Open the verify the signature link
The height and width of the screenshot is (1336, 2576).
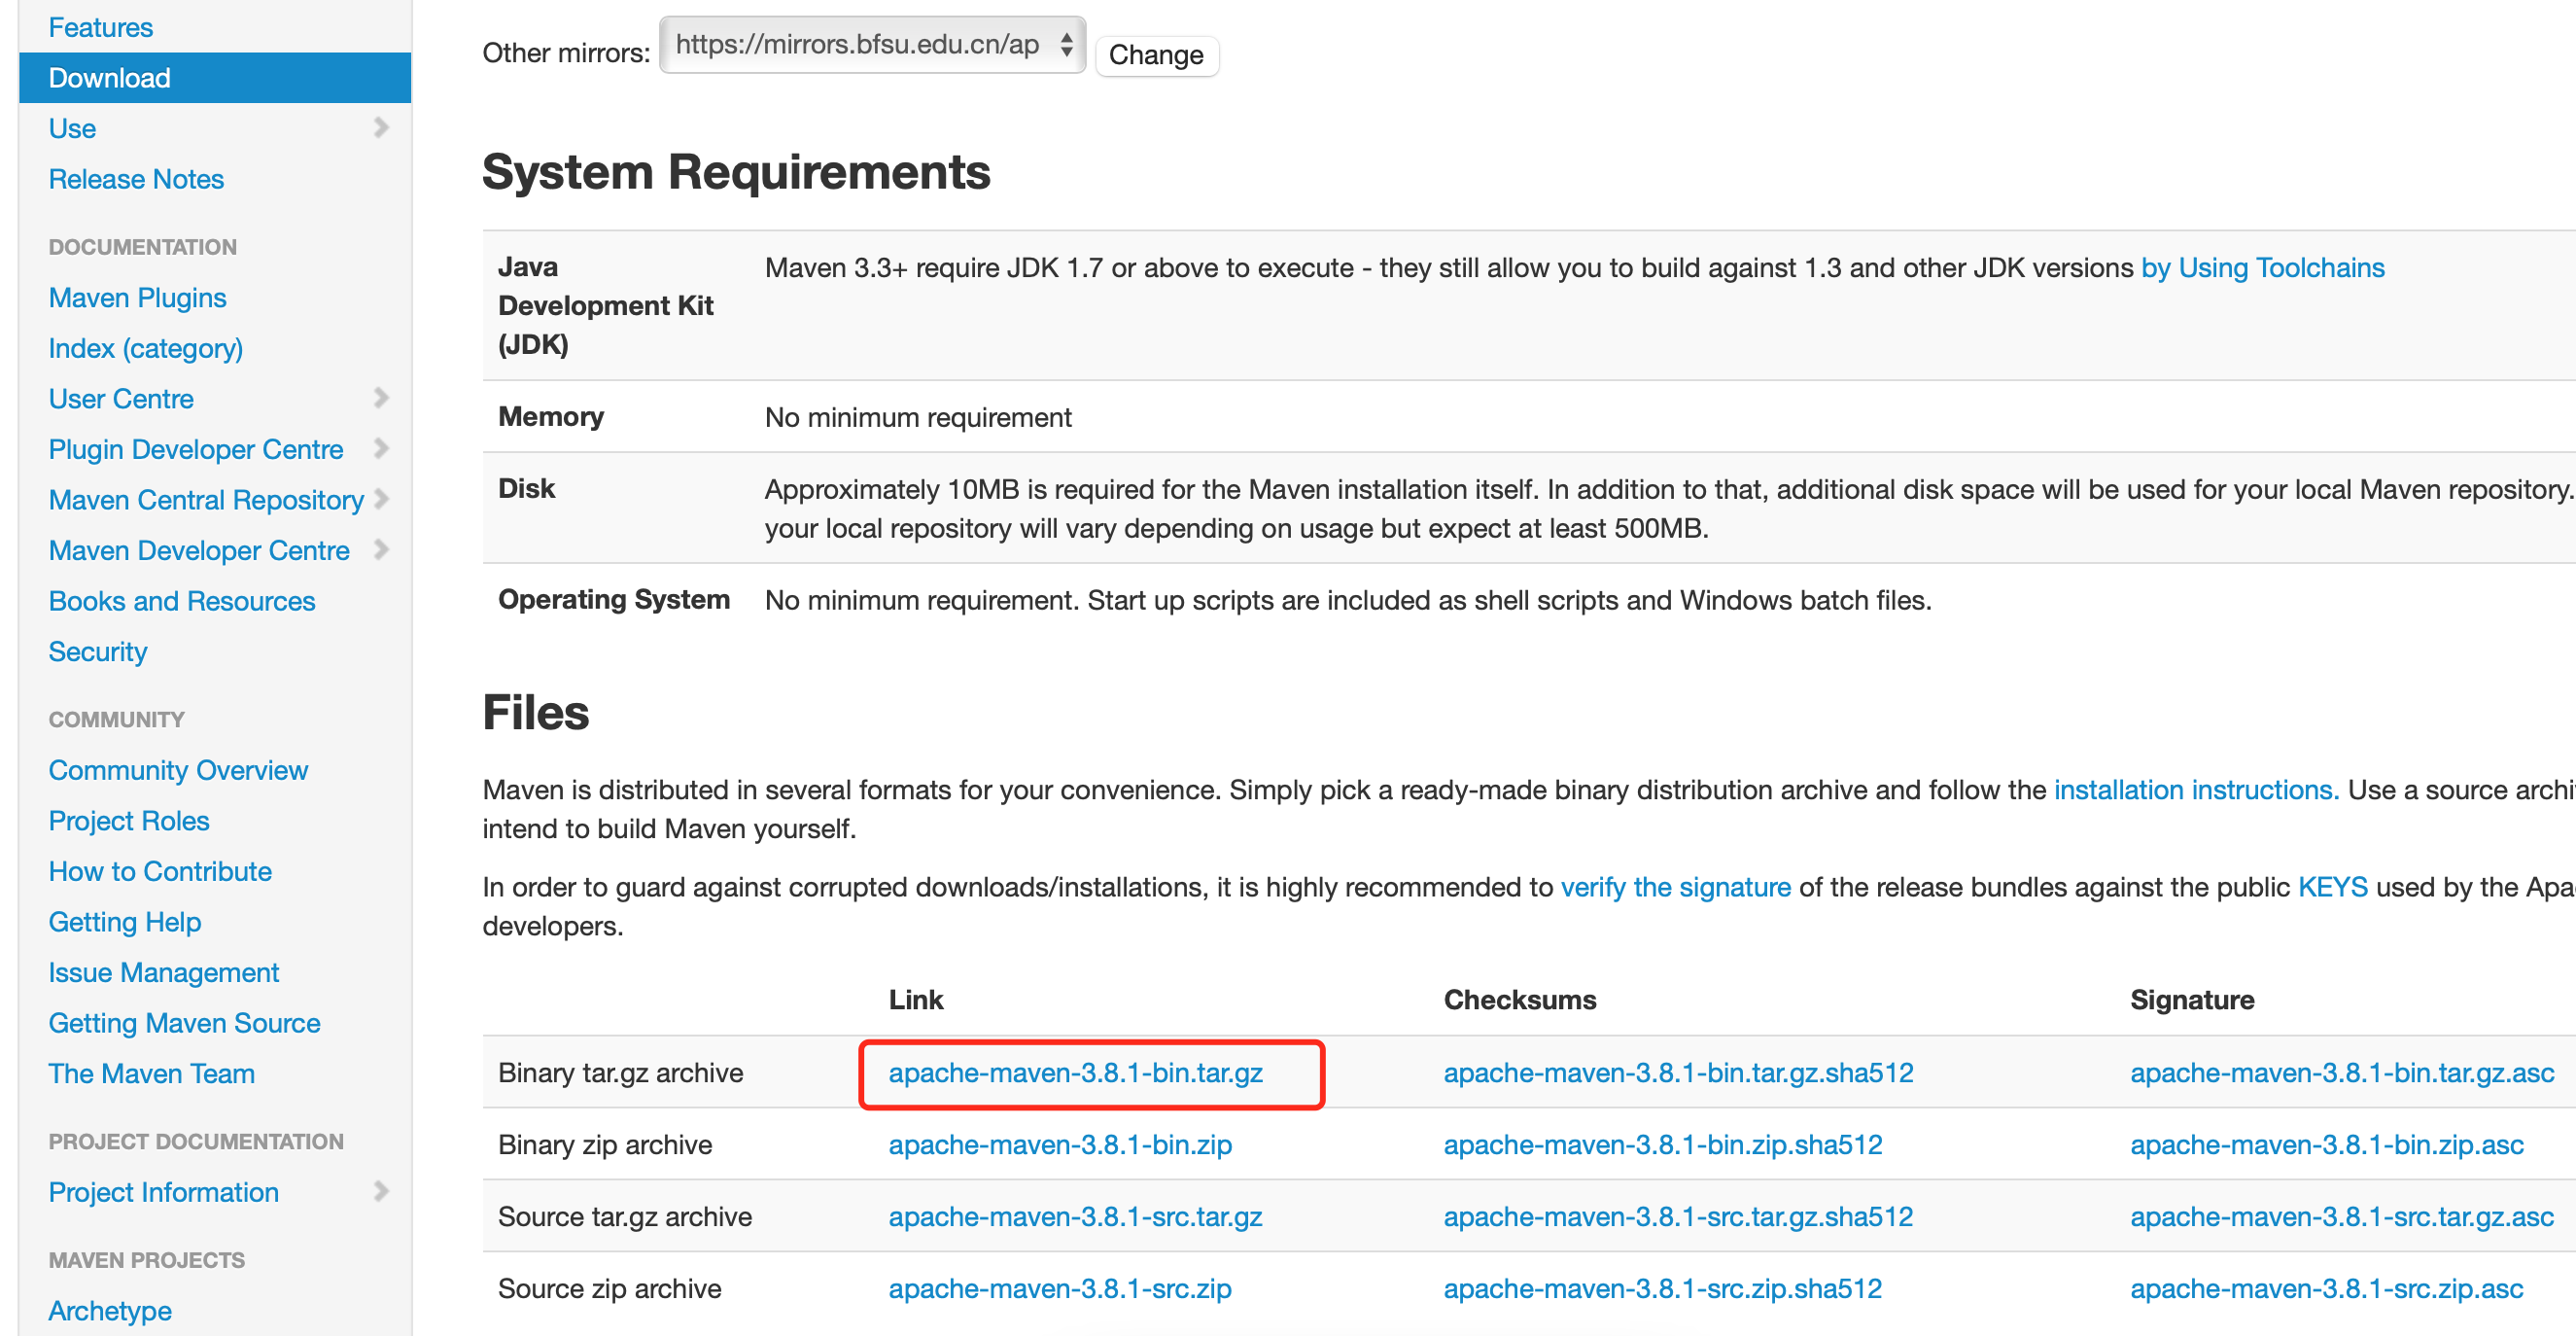(x=1676, y=887)
